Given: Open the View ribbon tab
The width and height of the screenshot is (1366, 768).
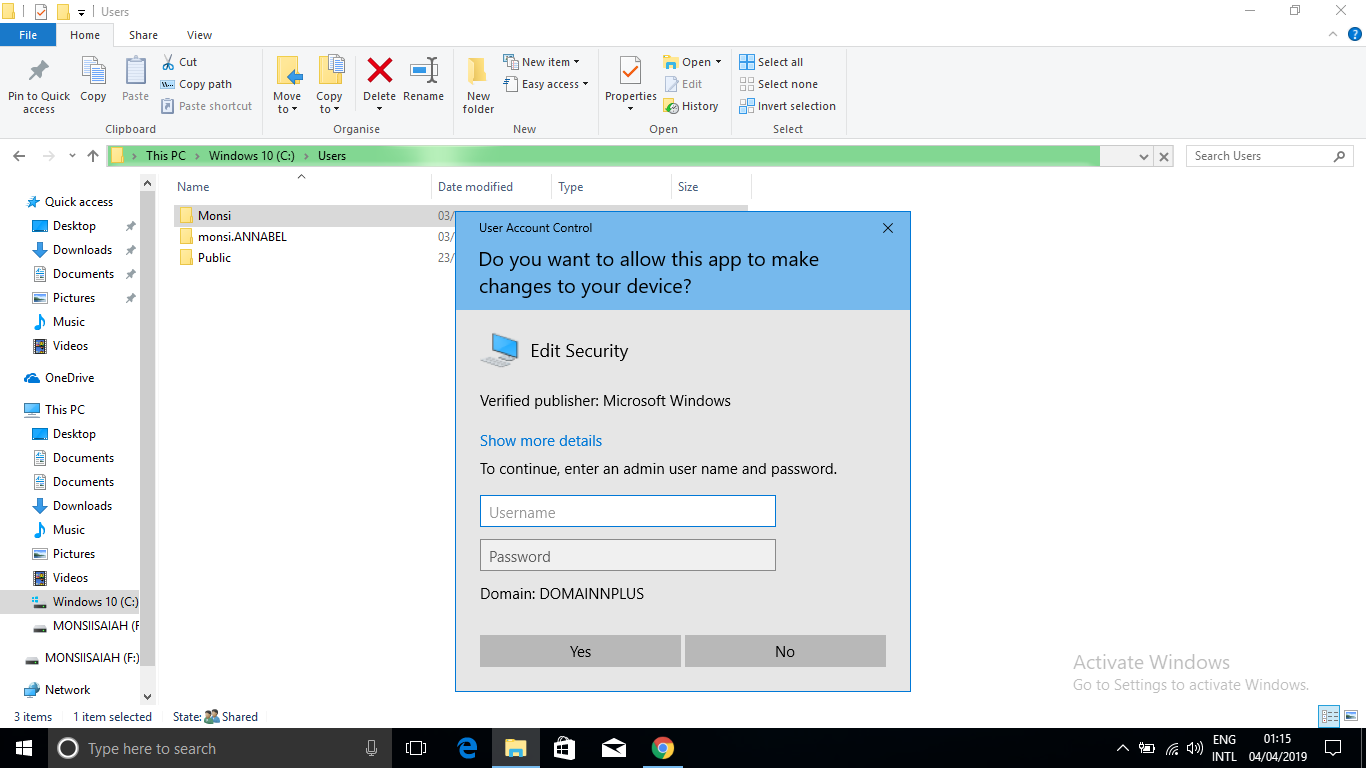Looking at the screenshot, I should pos(198,34).
